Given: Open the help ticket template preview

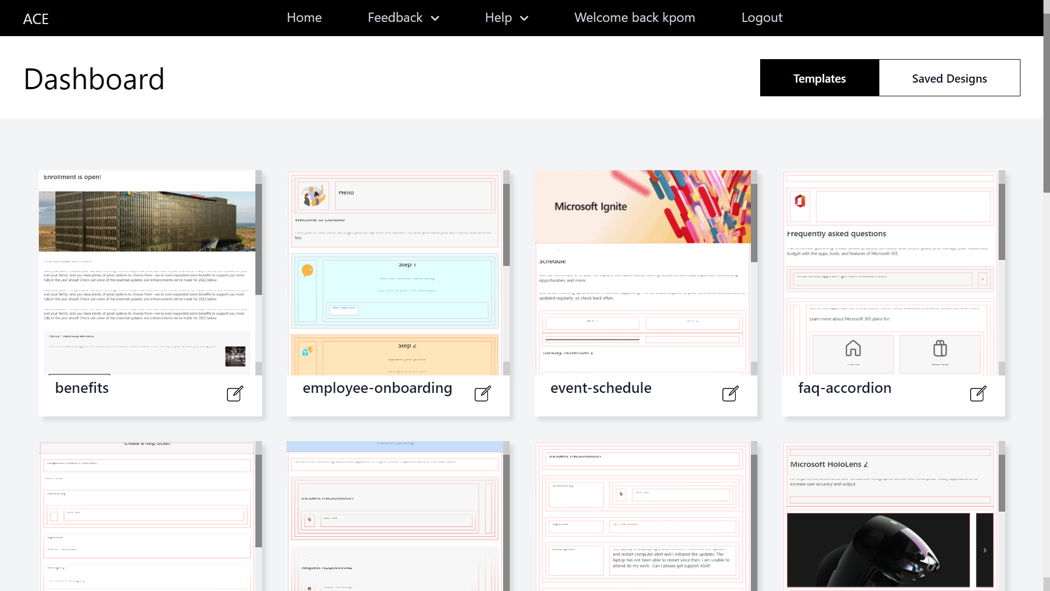Looking at the screenshot, I should [x=147, y=515].
